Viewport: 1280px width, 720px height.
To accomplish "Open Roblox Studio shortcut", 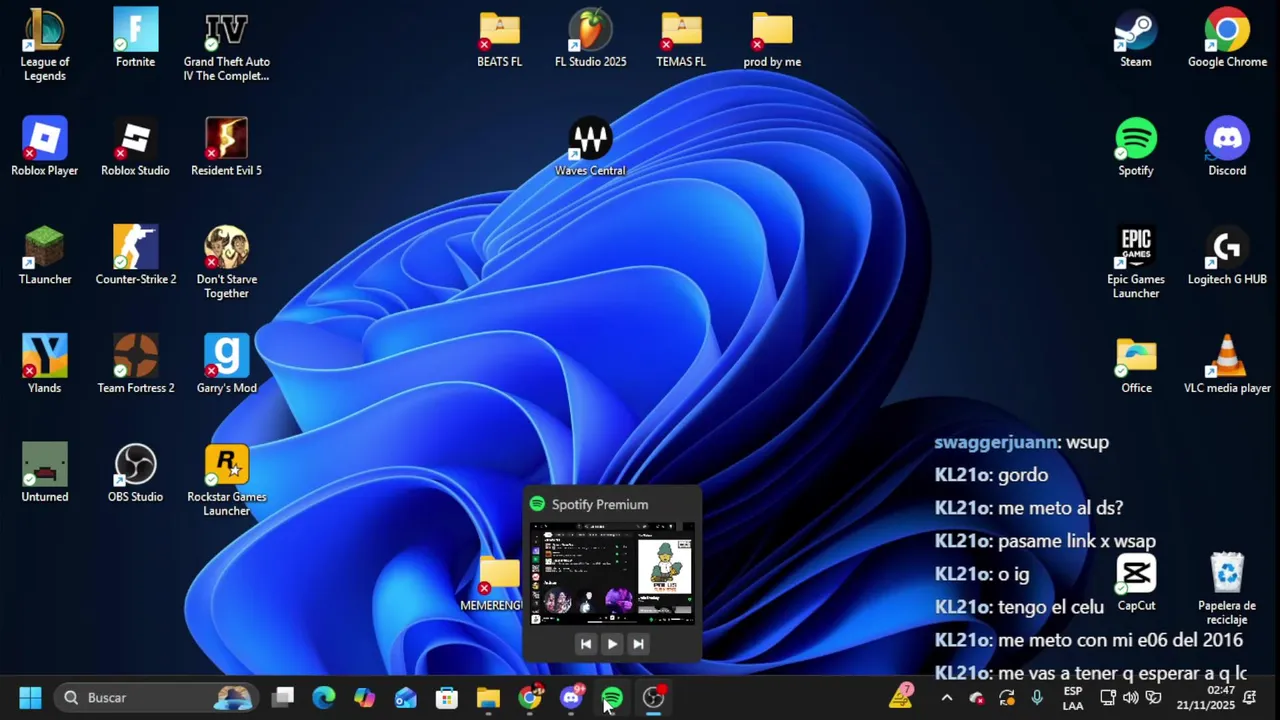I will pyautogui.click(x=135, y=146).
